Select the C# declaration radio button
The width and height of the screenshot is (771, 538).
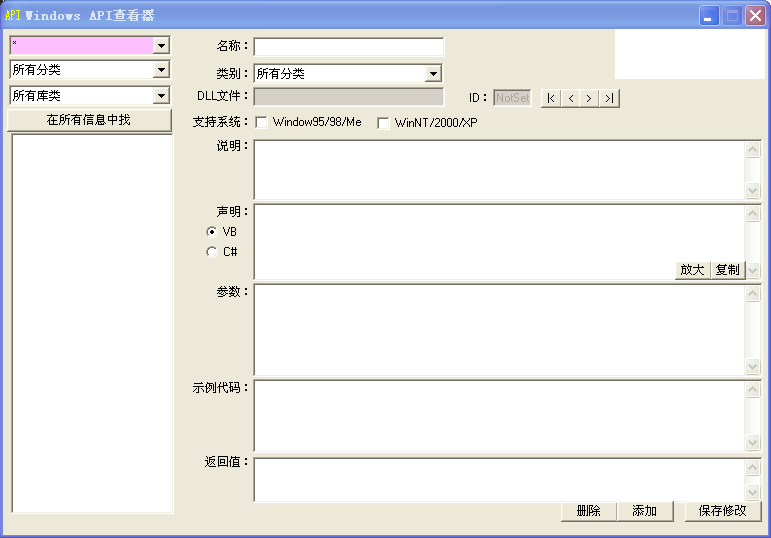[x=211, y=252]
